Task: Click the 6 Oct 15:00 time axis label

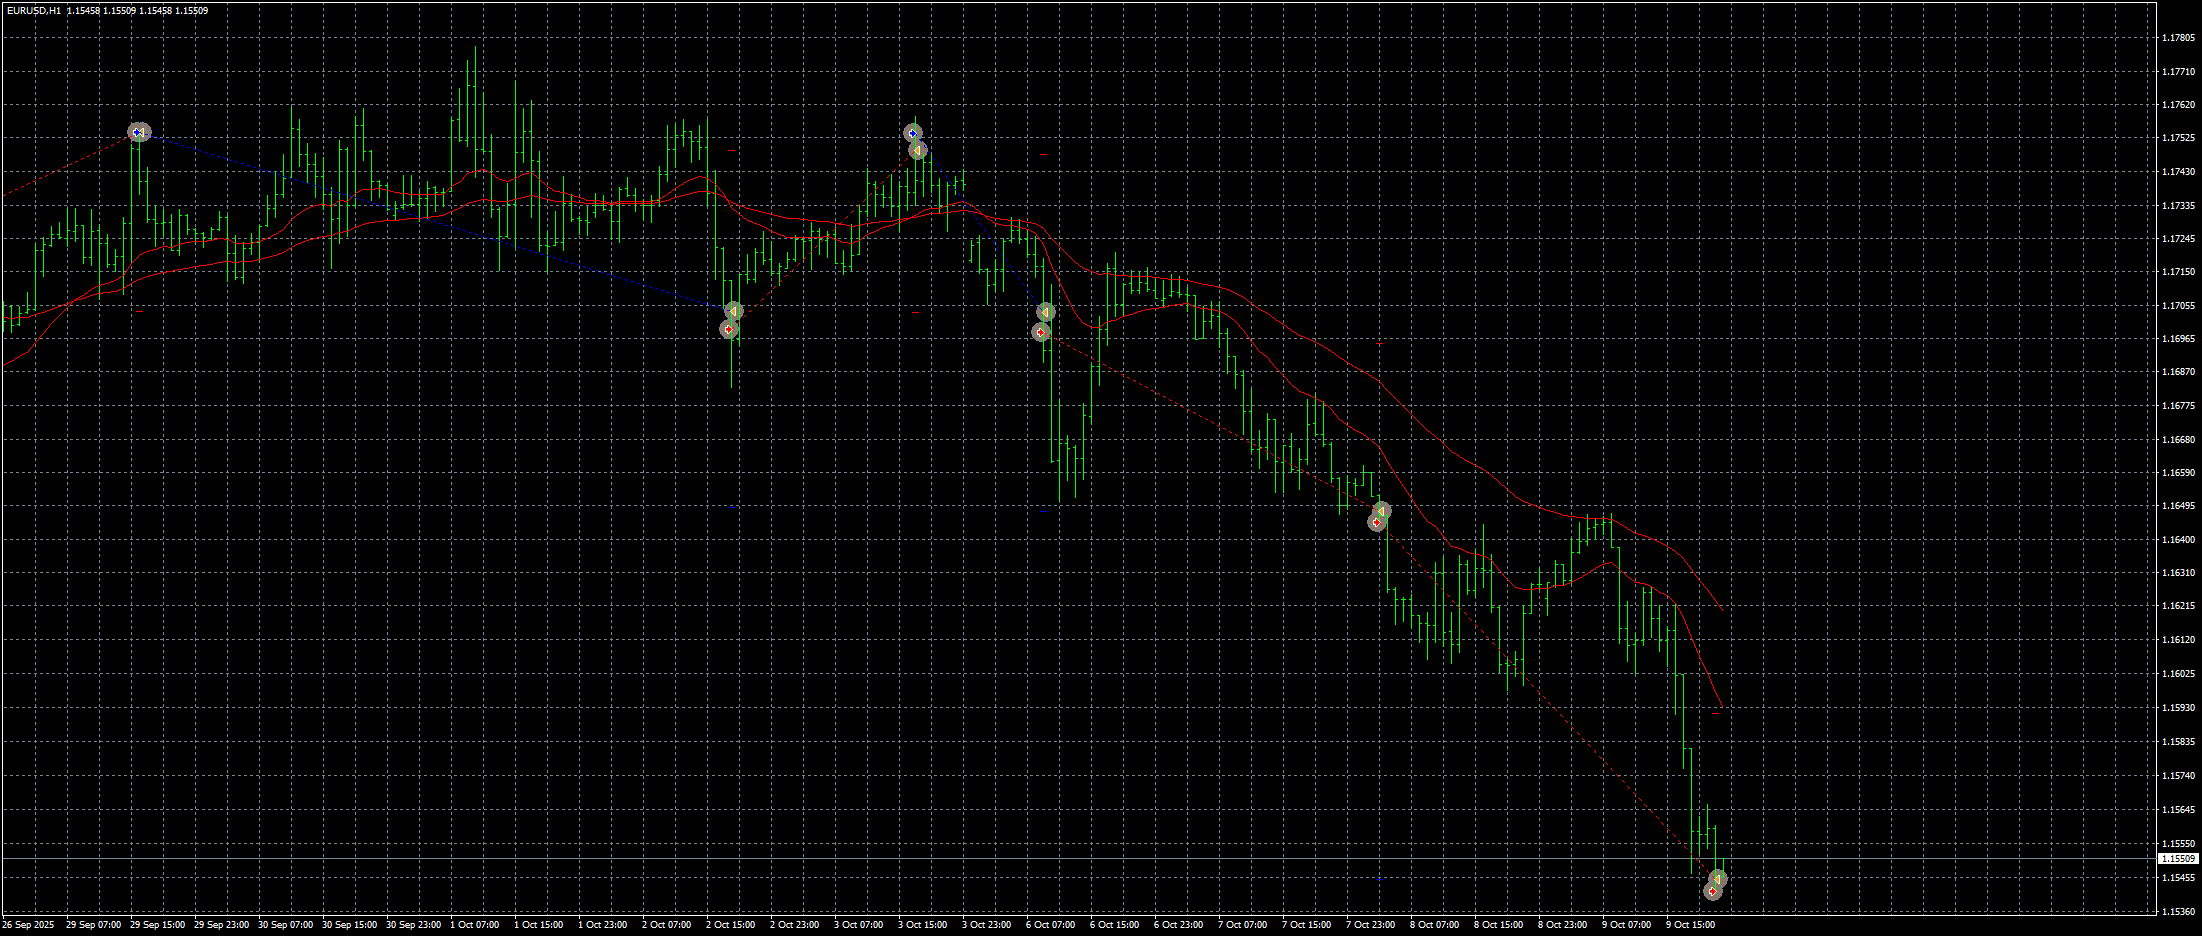Action: [1115, 925]
